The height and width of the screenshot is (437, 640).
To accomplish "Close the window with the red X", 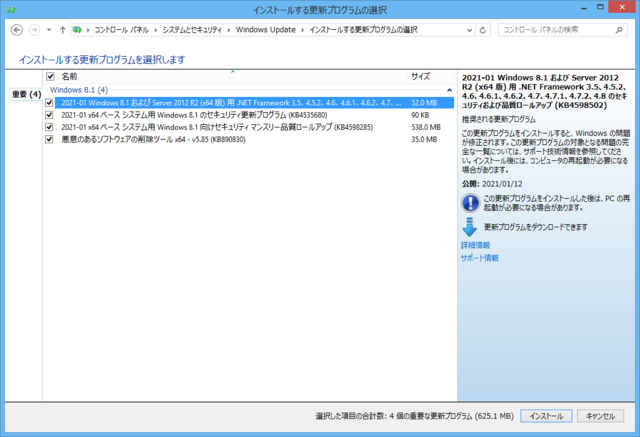I will [x=622, y=7].
